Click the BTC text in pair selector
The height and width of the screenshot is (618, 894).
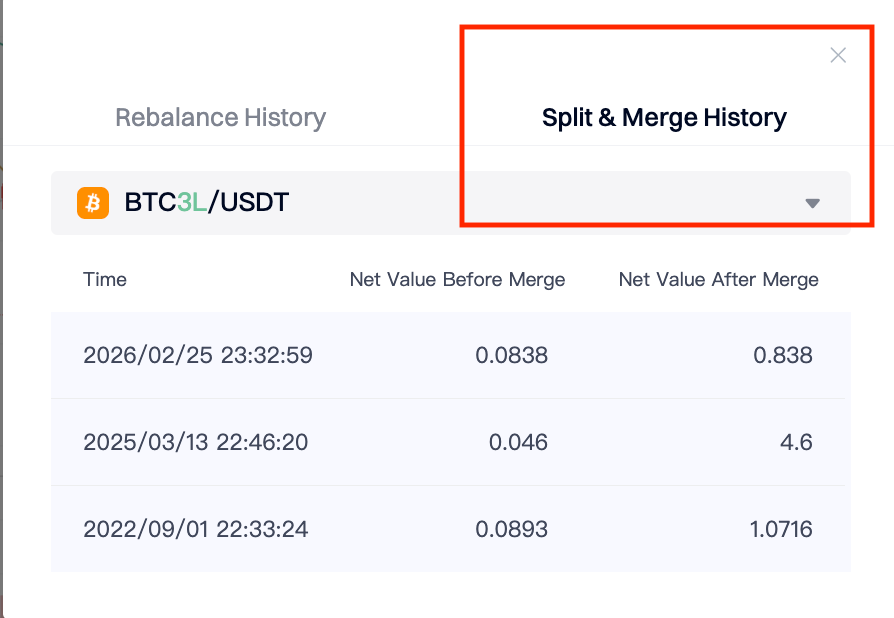(x=150, y=202)
